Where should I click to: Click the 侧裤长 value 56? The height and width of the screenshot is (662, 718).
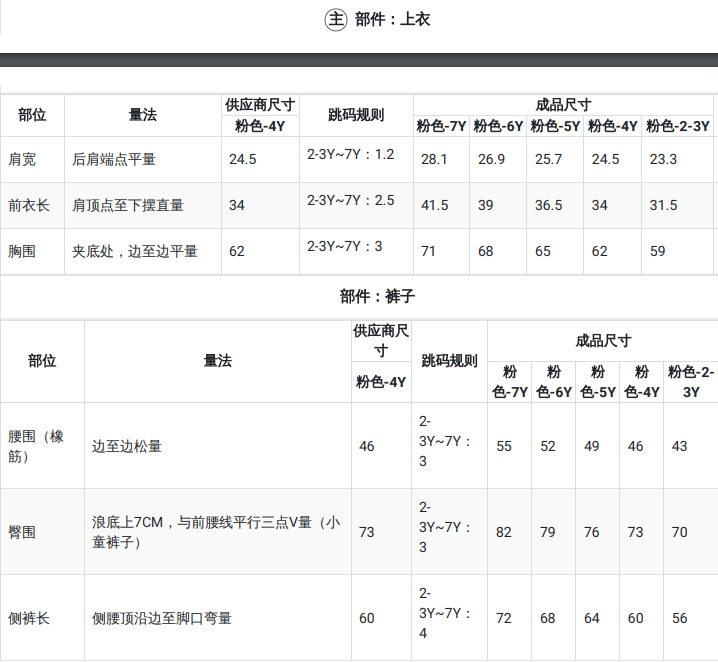point(680,618)
